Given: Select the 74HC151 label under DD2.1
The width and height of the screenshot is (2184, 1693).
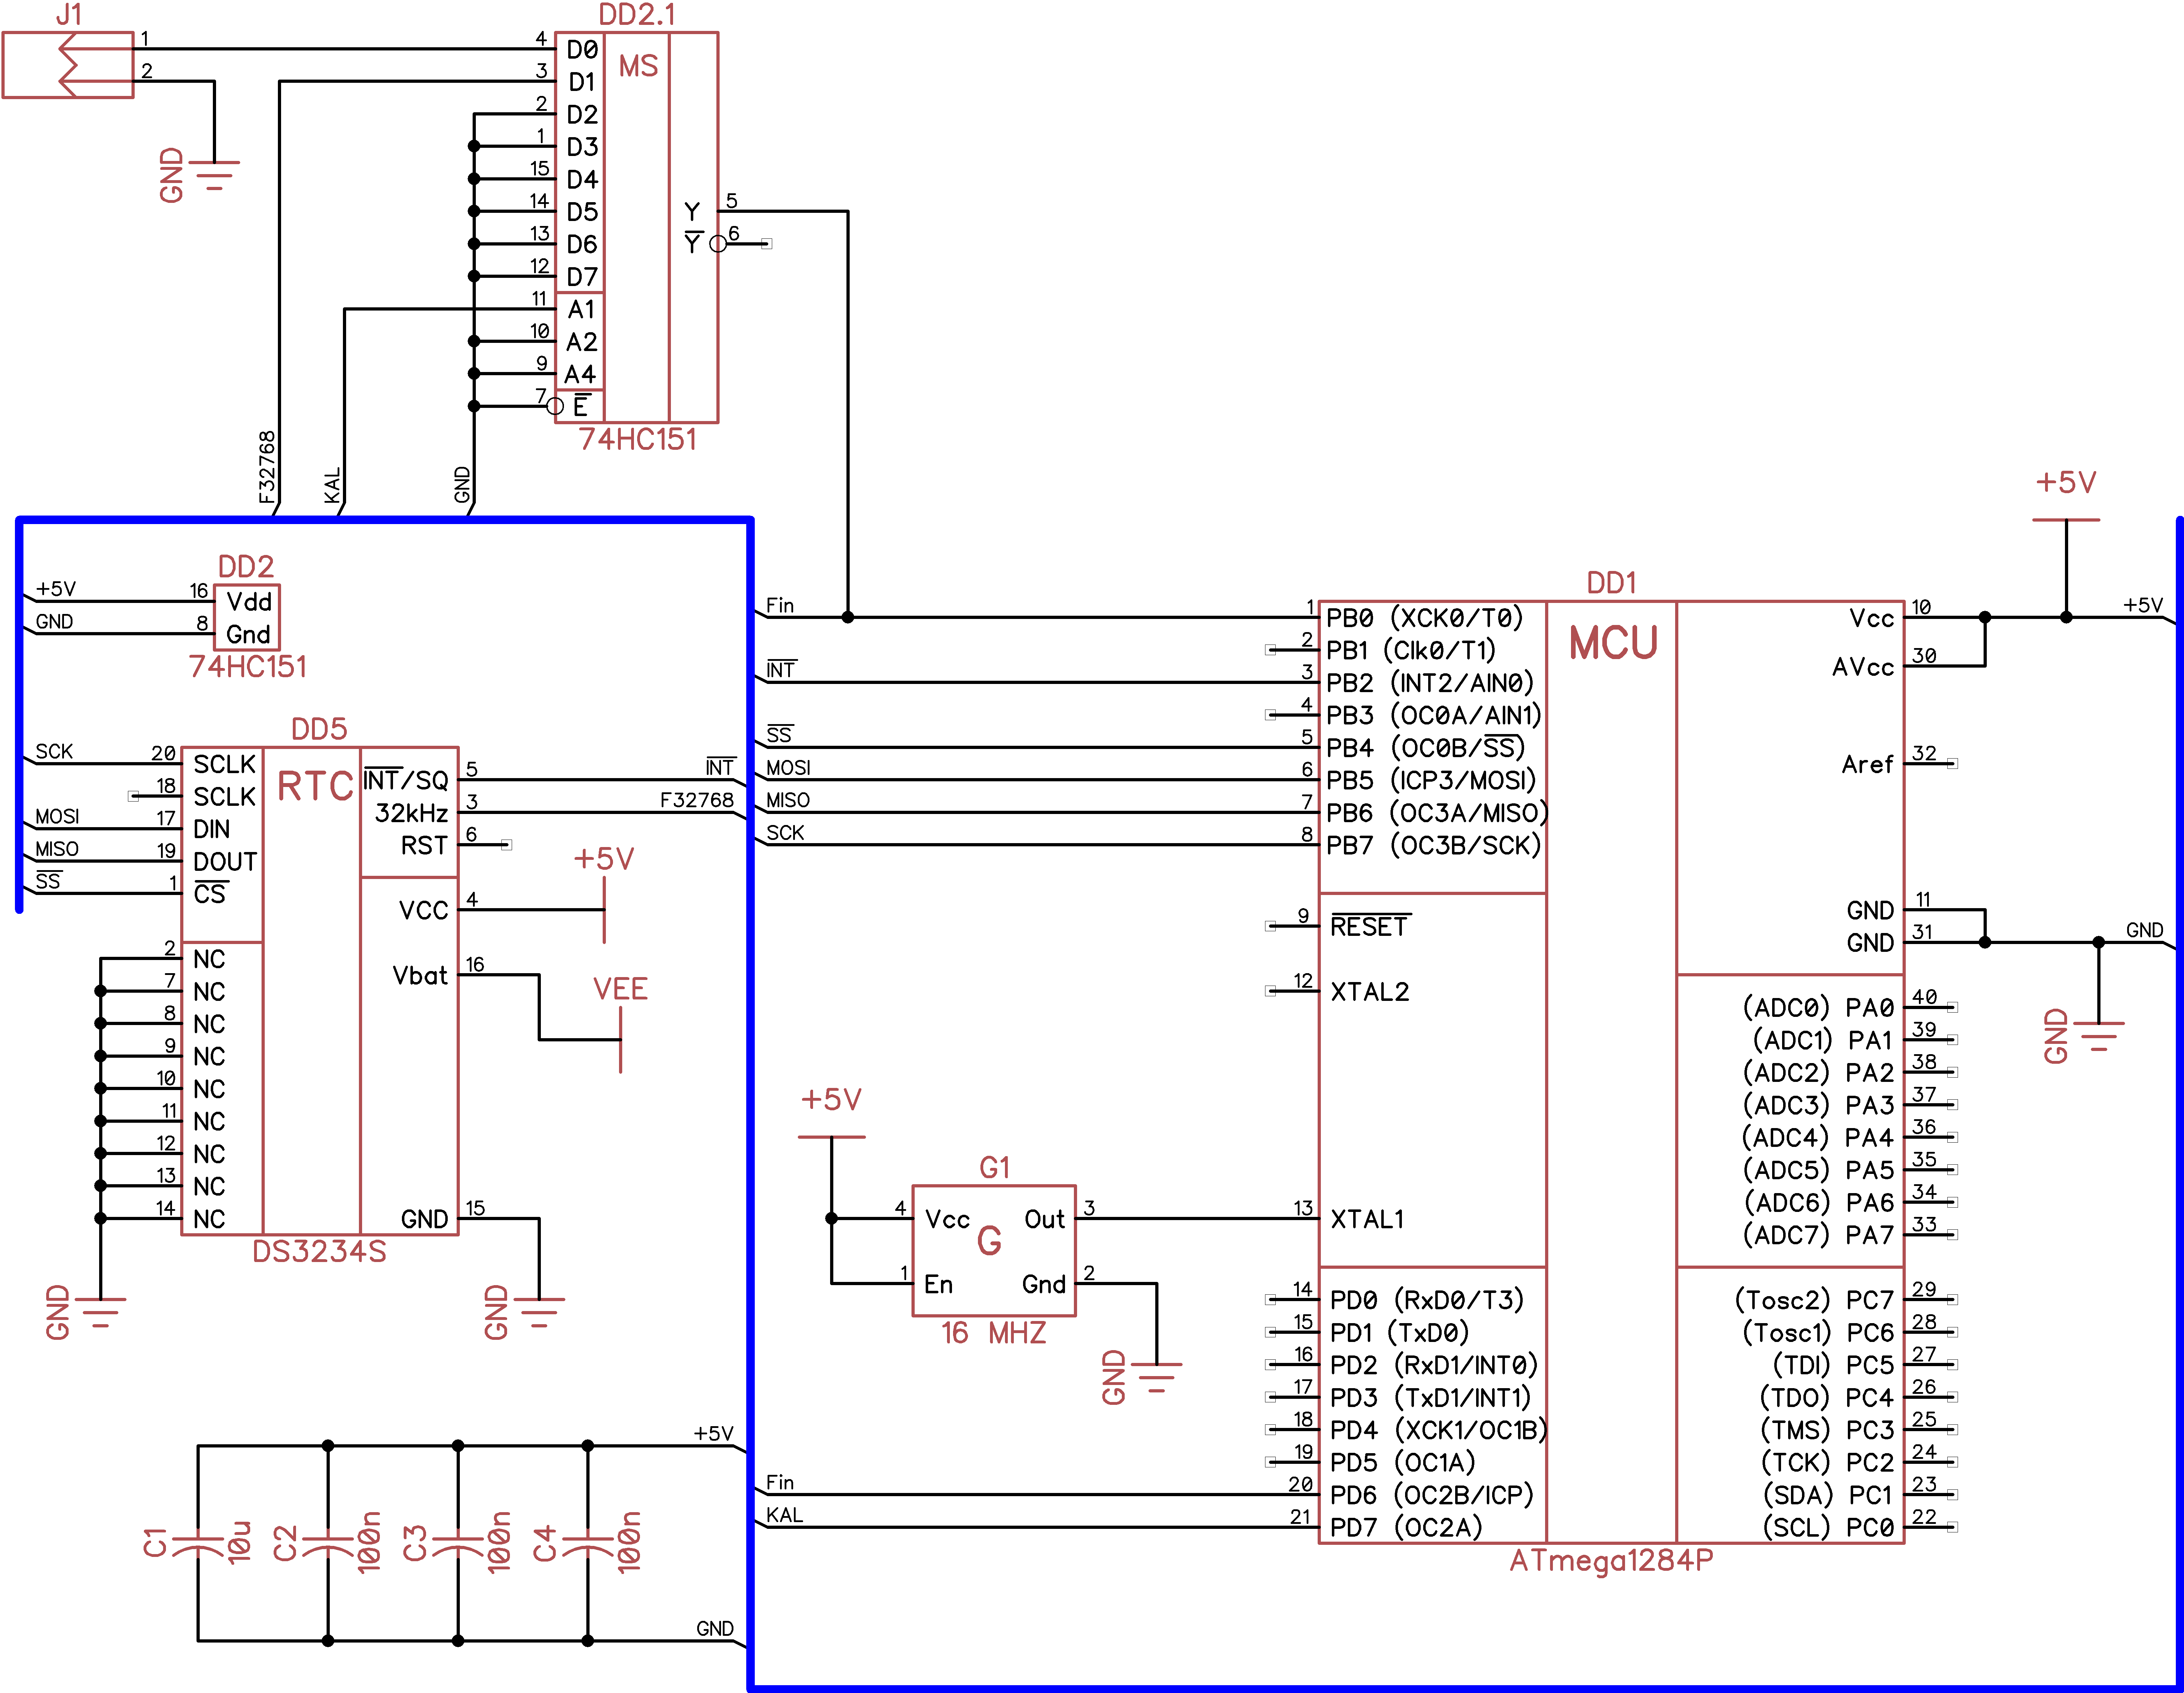Looking at the screenshot, I should (637, 440).
